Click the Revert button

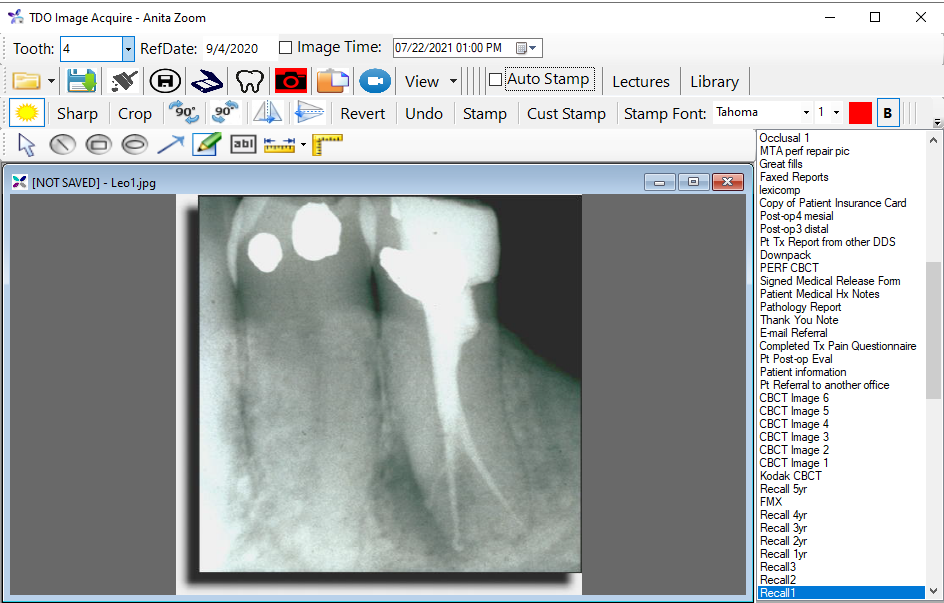click(362, 113)
